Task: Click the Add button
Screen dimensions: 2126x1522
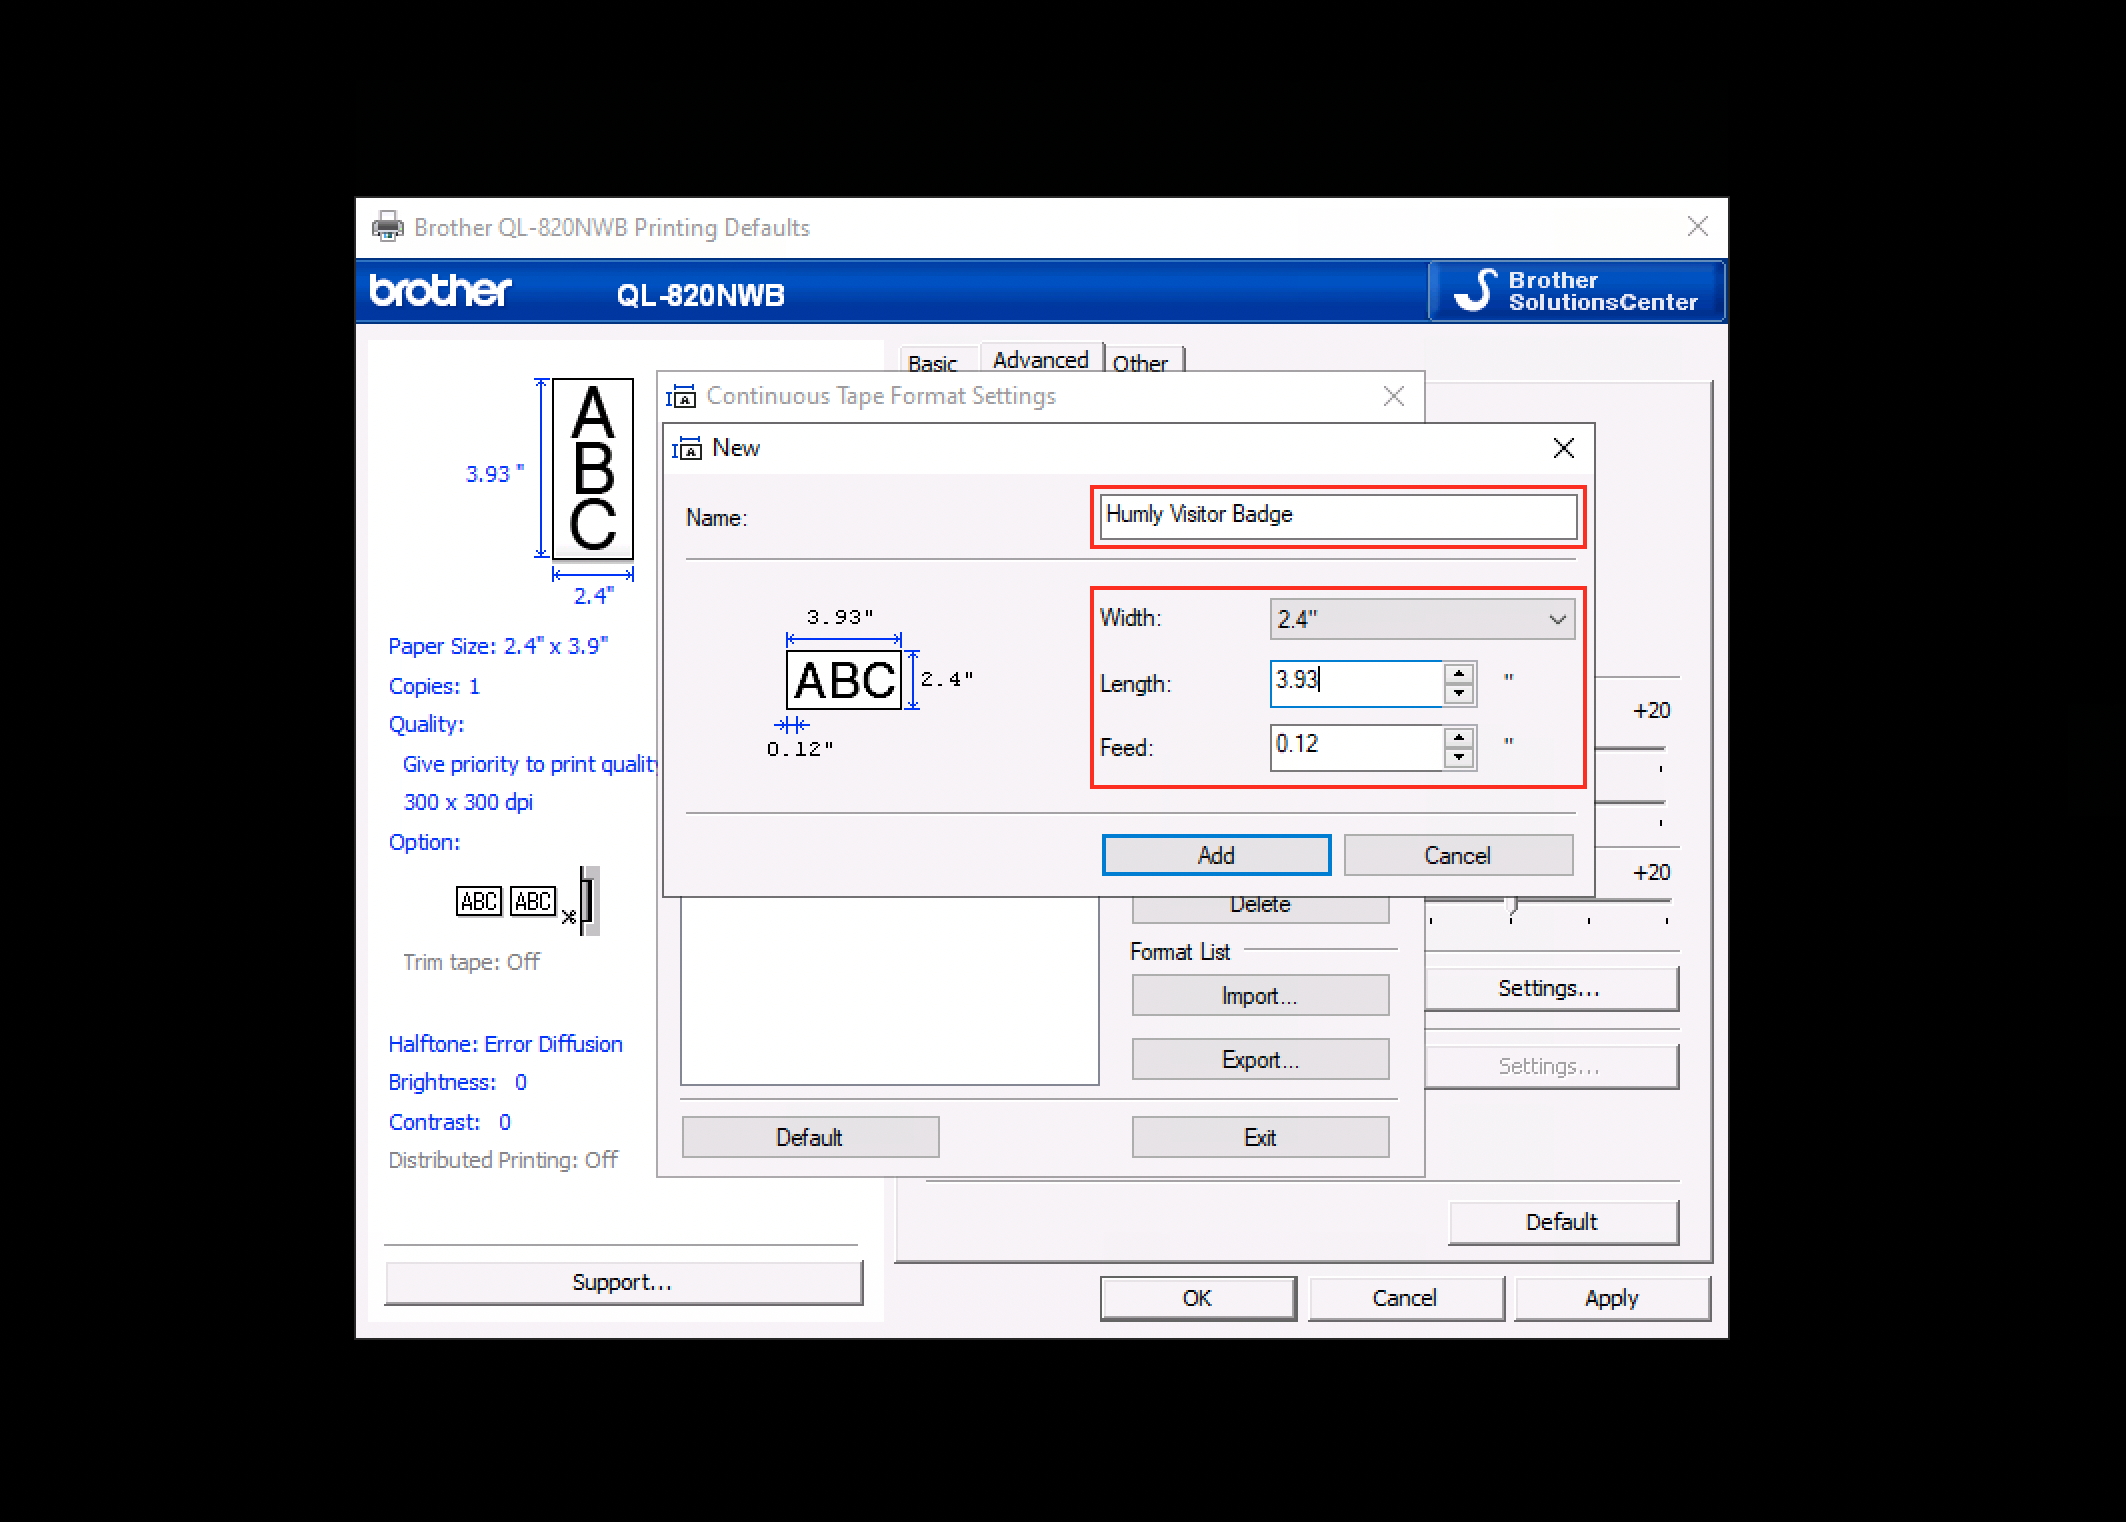Action: click(1216, 855)
